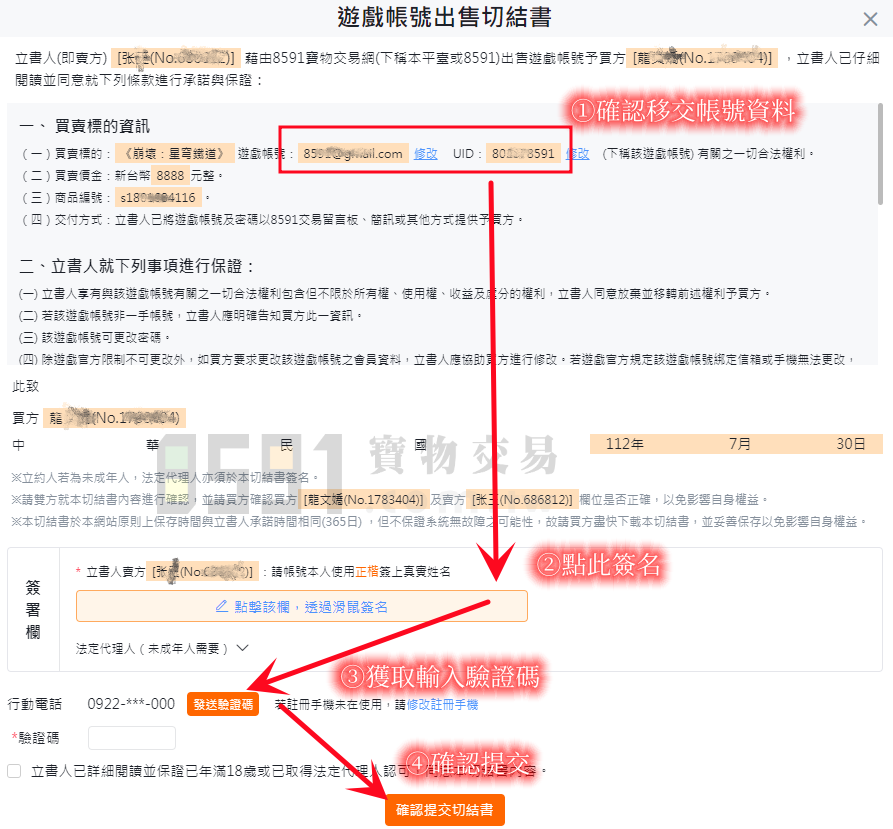Click heading 二、立書人就下列事項進行保證
Screen dimensions: 893x829
point(136,266)
